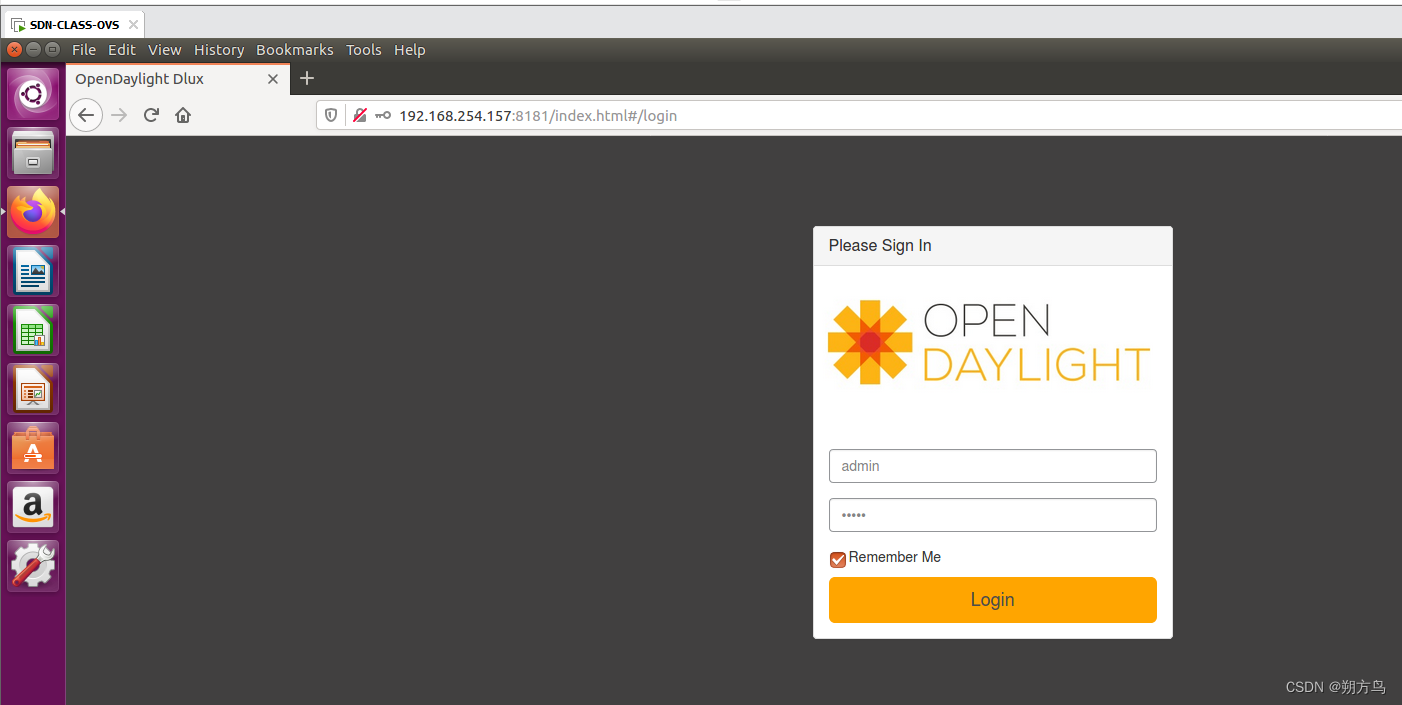Open the Help menu

tap(410, 50)
